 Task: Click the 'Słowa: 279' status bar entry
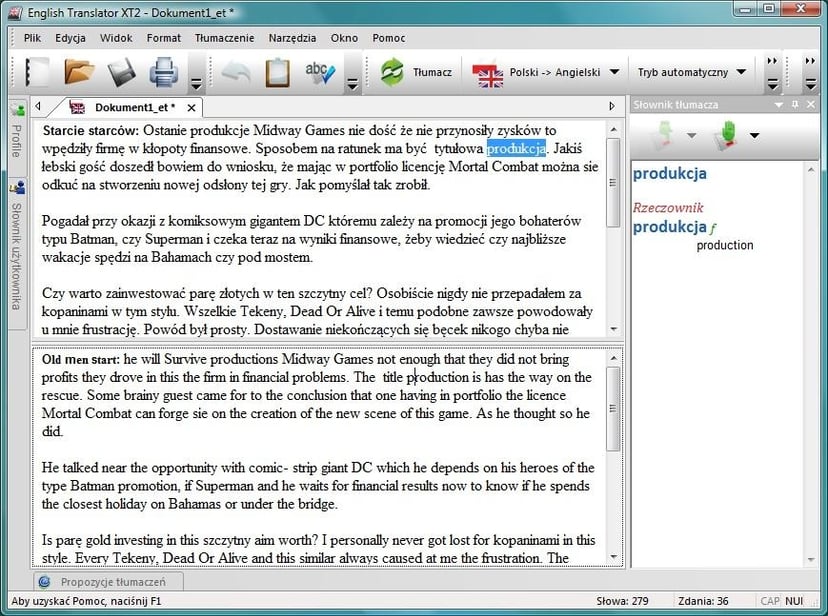tap(622, 601)
